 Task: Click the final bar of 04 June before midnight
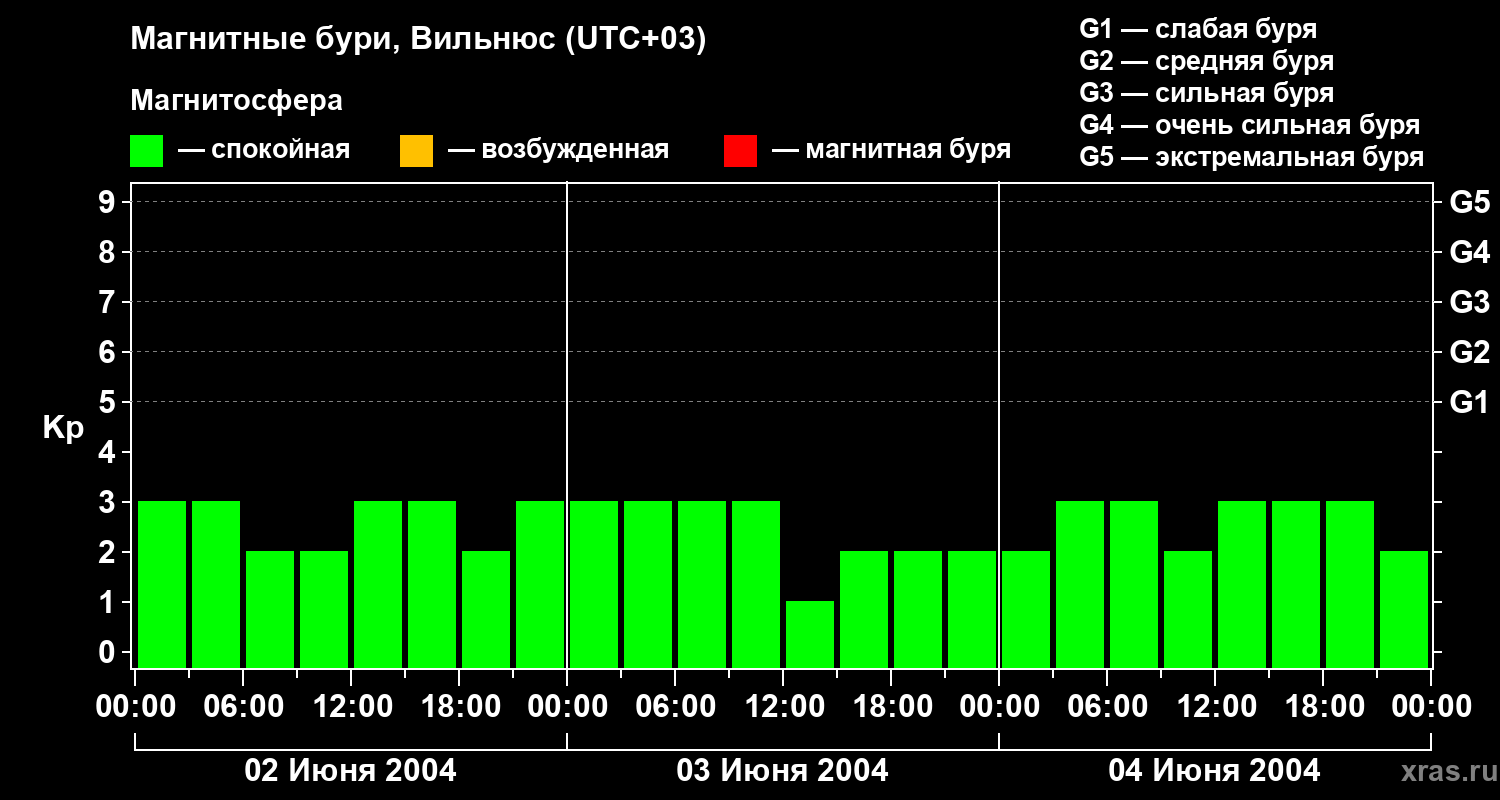(1404, 609)
